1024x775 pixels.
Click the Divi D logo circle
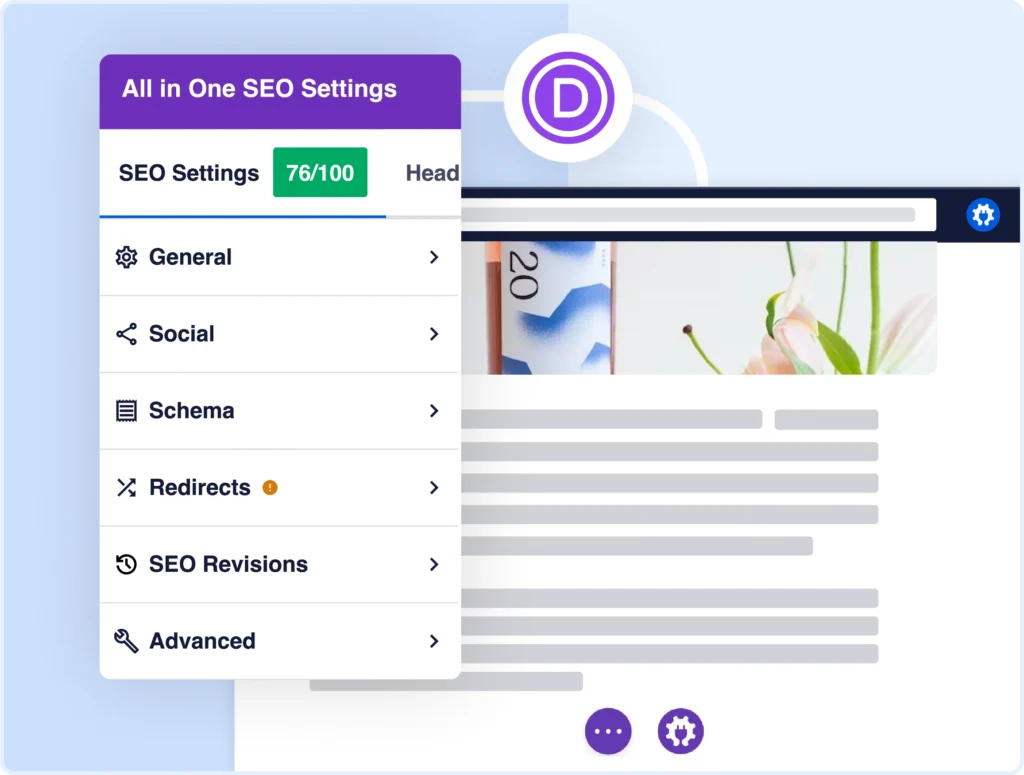pos(568,98)
